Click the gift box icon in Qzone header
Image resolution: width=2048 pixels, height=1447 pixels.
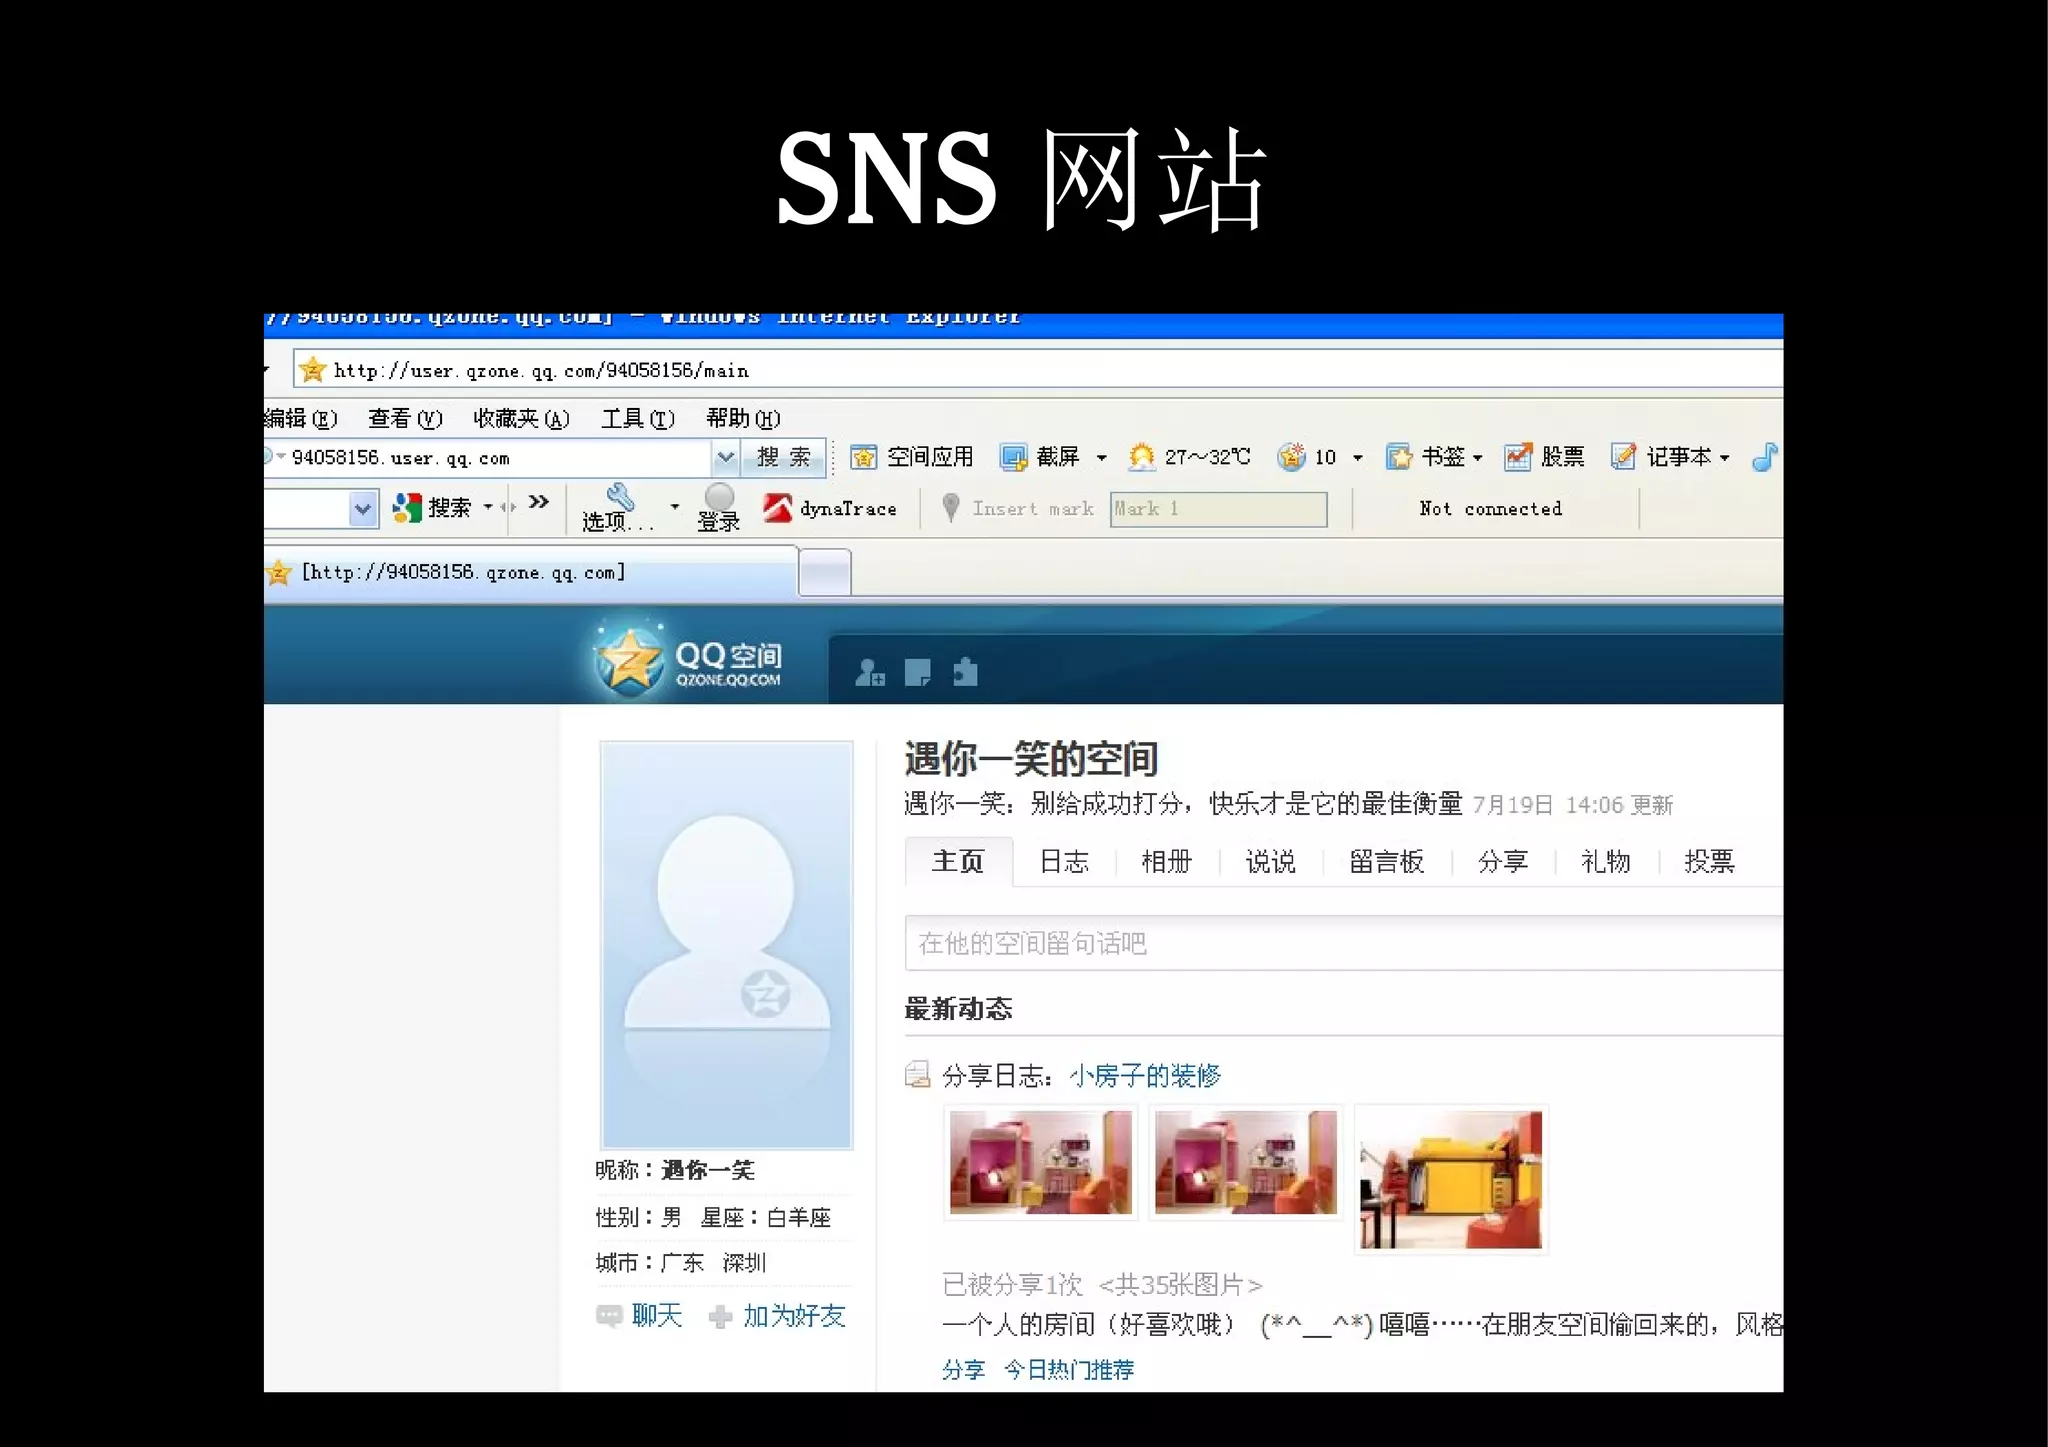965,672
